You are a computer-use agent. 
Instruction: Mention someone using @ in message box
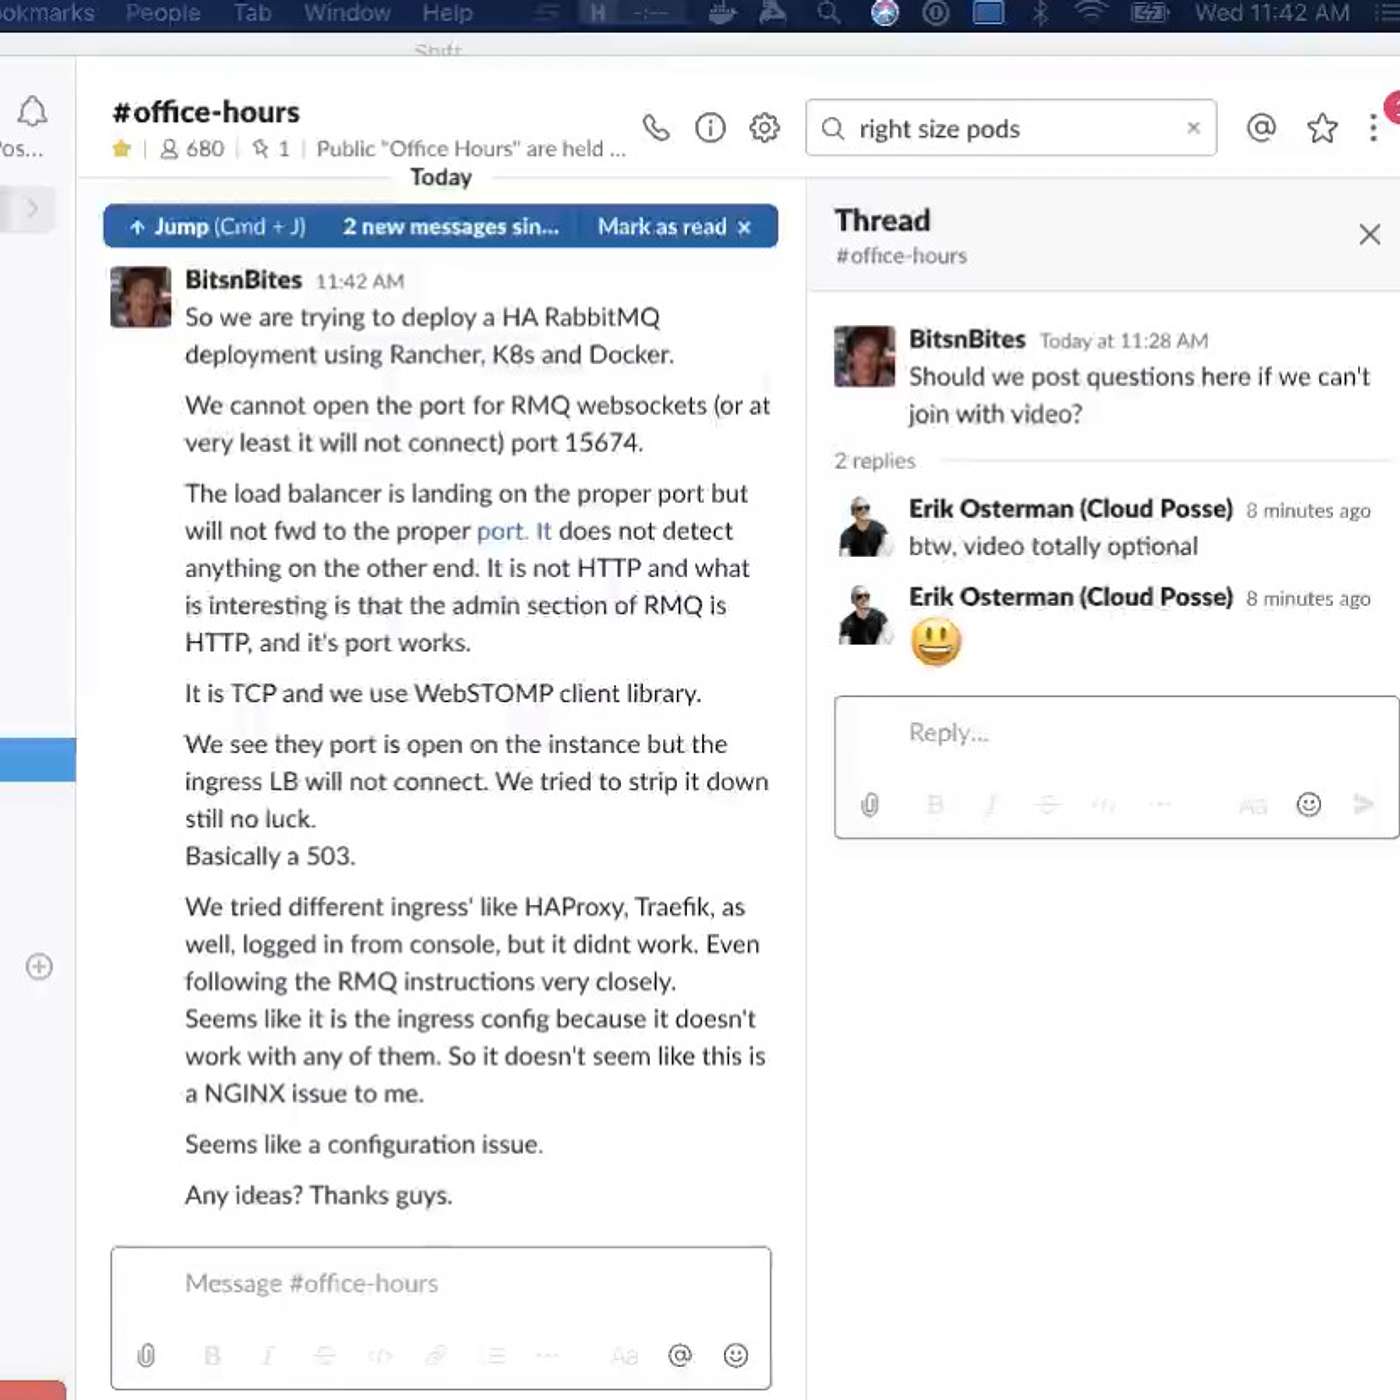pyautogui.click(x=680, y=1355)
